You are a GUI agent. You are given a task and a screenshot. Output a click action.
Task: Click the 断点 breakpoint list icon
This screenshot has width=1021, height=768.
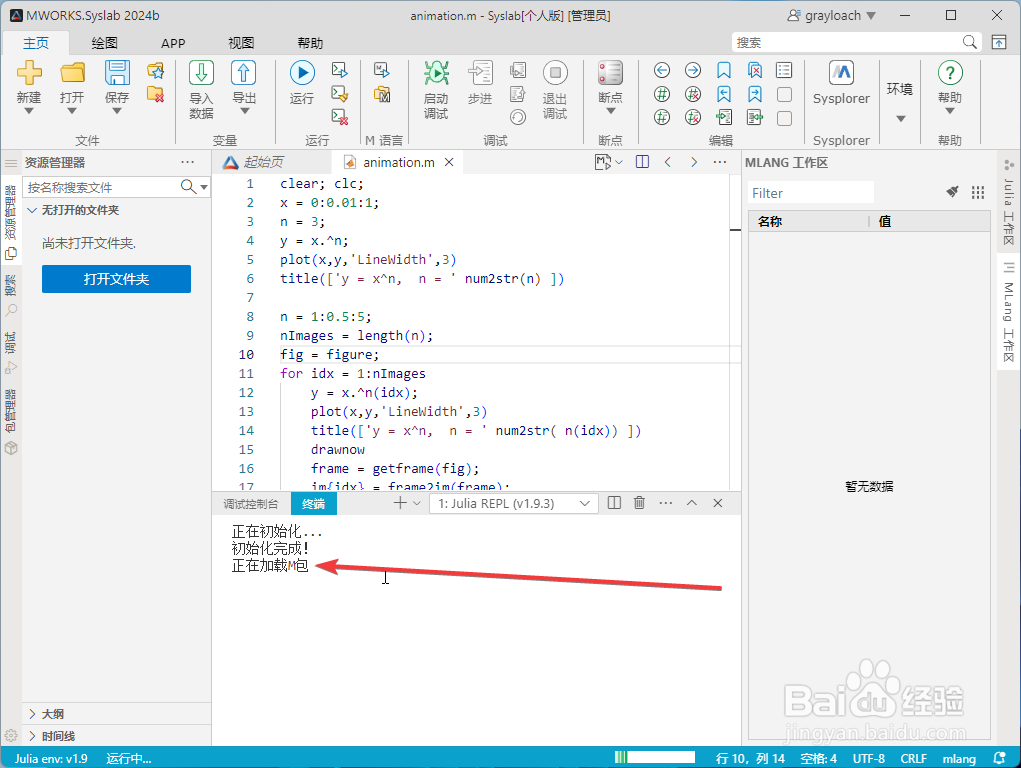pyautogui.click(x=610, y=72)
